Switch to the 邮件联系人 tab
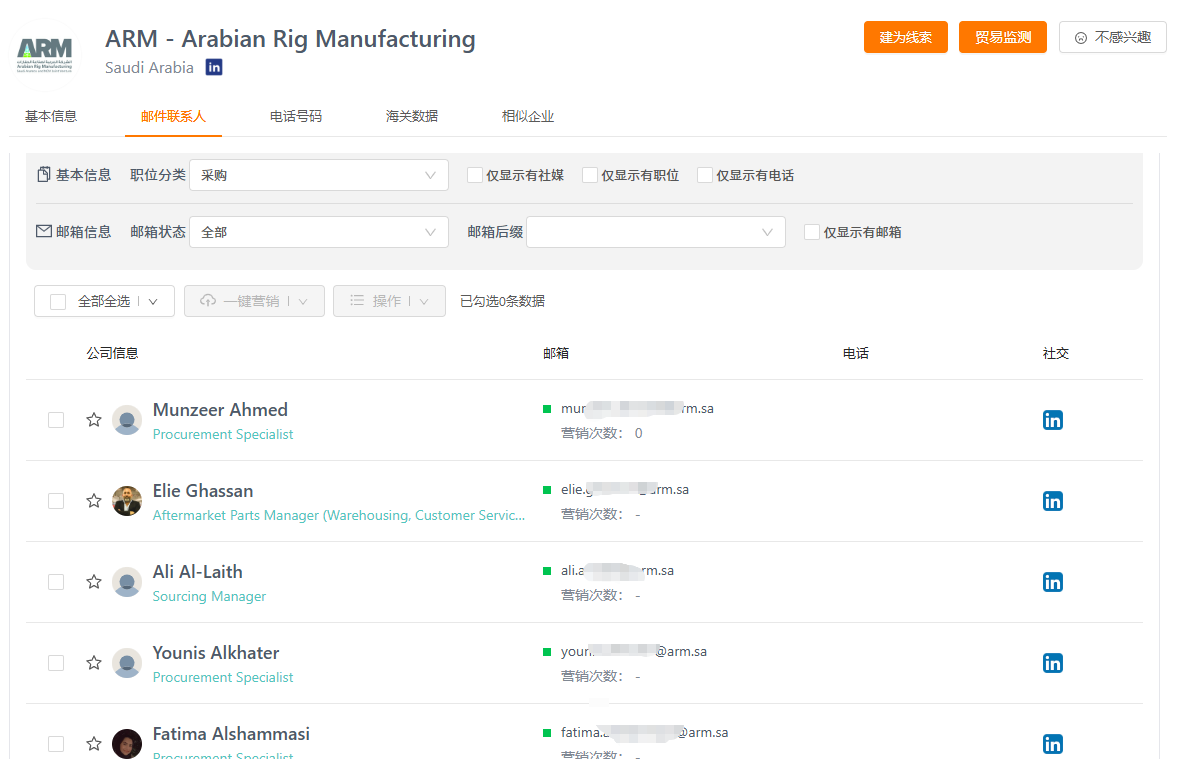The image size is (1181, 759). (173, 116)
